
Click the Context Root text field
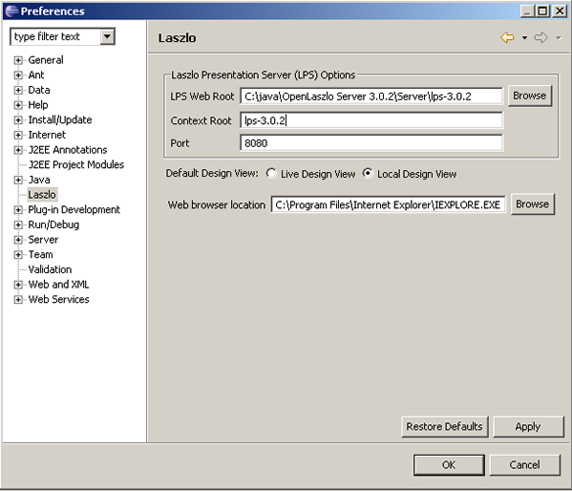[x=371, y=120]
